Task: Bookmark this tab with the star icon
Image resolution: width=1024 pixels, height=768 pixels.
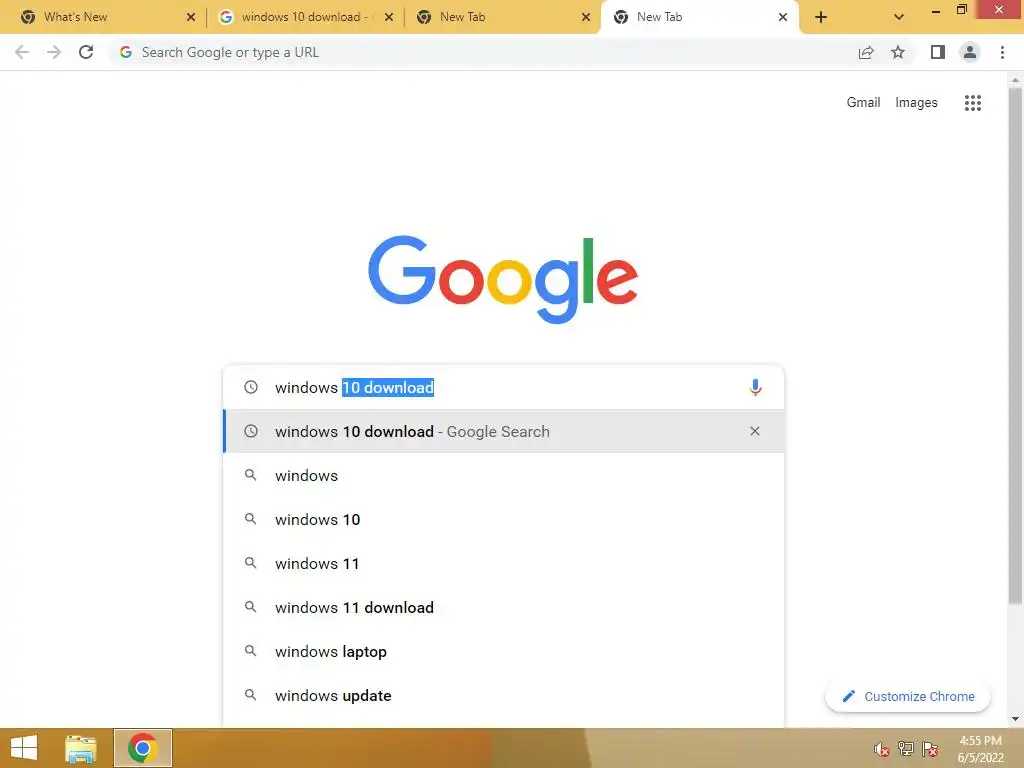Action: click(x=898, y=52)
